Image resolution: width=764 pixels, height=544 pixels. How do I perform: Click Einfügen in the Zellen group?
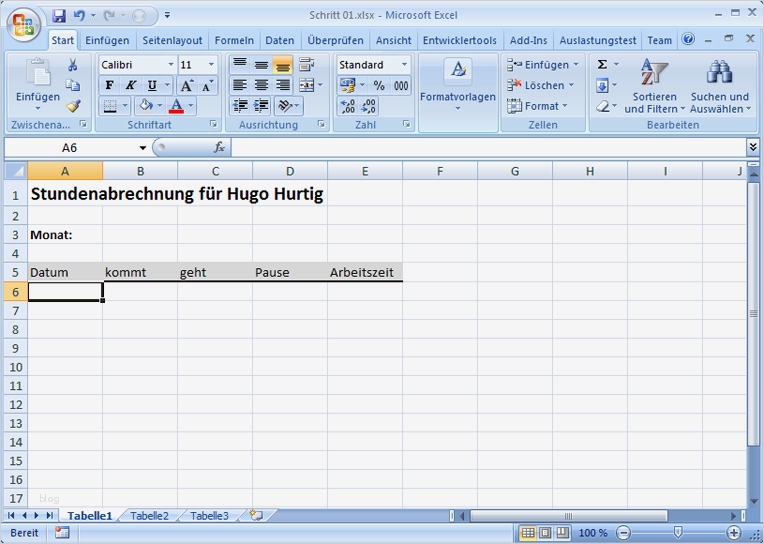(543, 64)
